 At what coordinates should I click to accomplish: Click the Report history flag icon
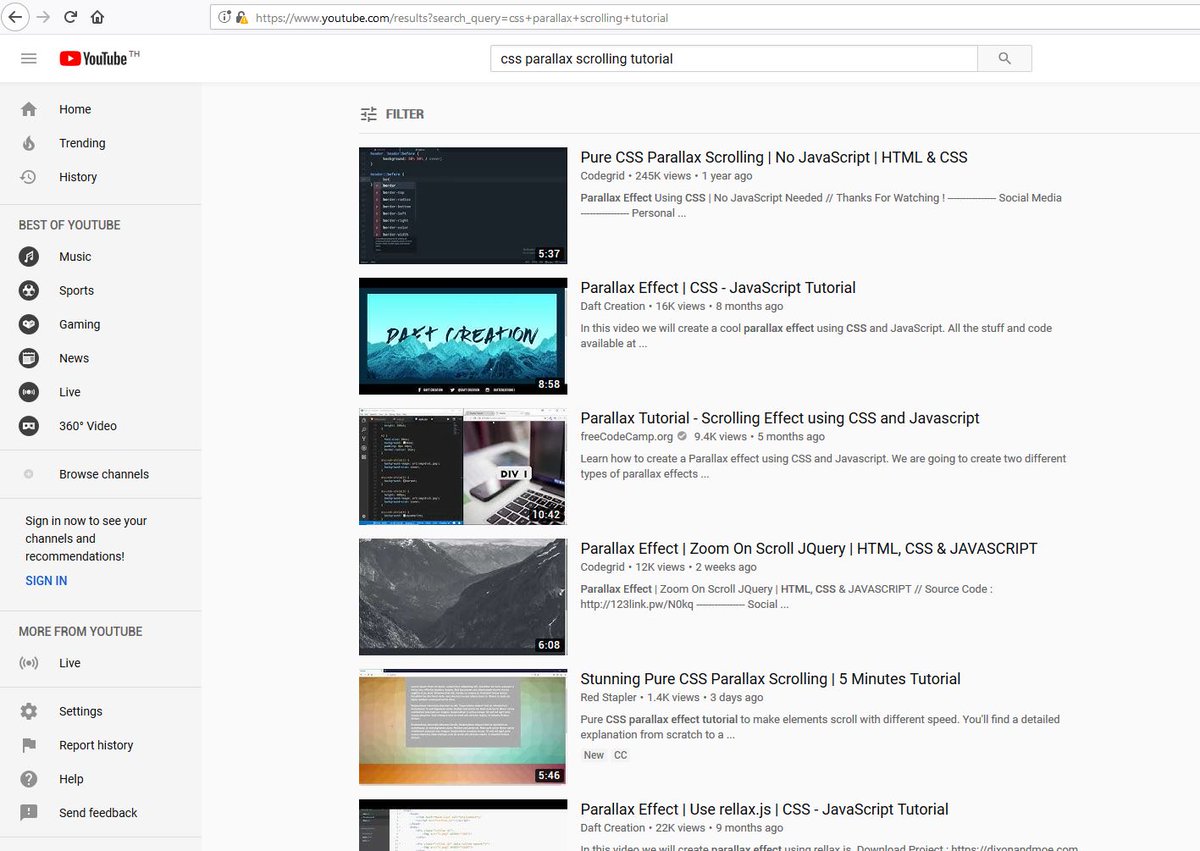coord(29,745)
